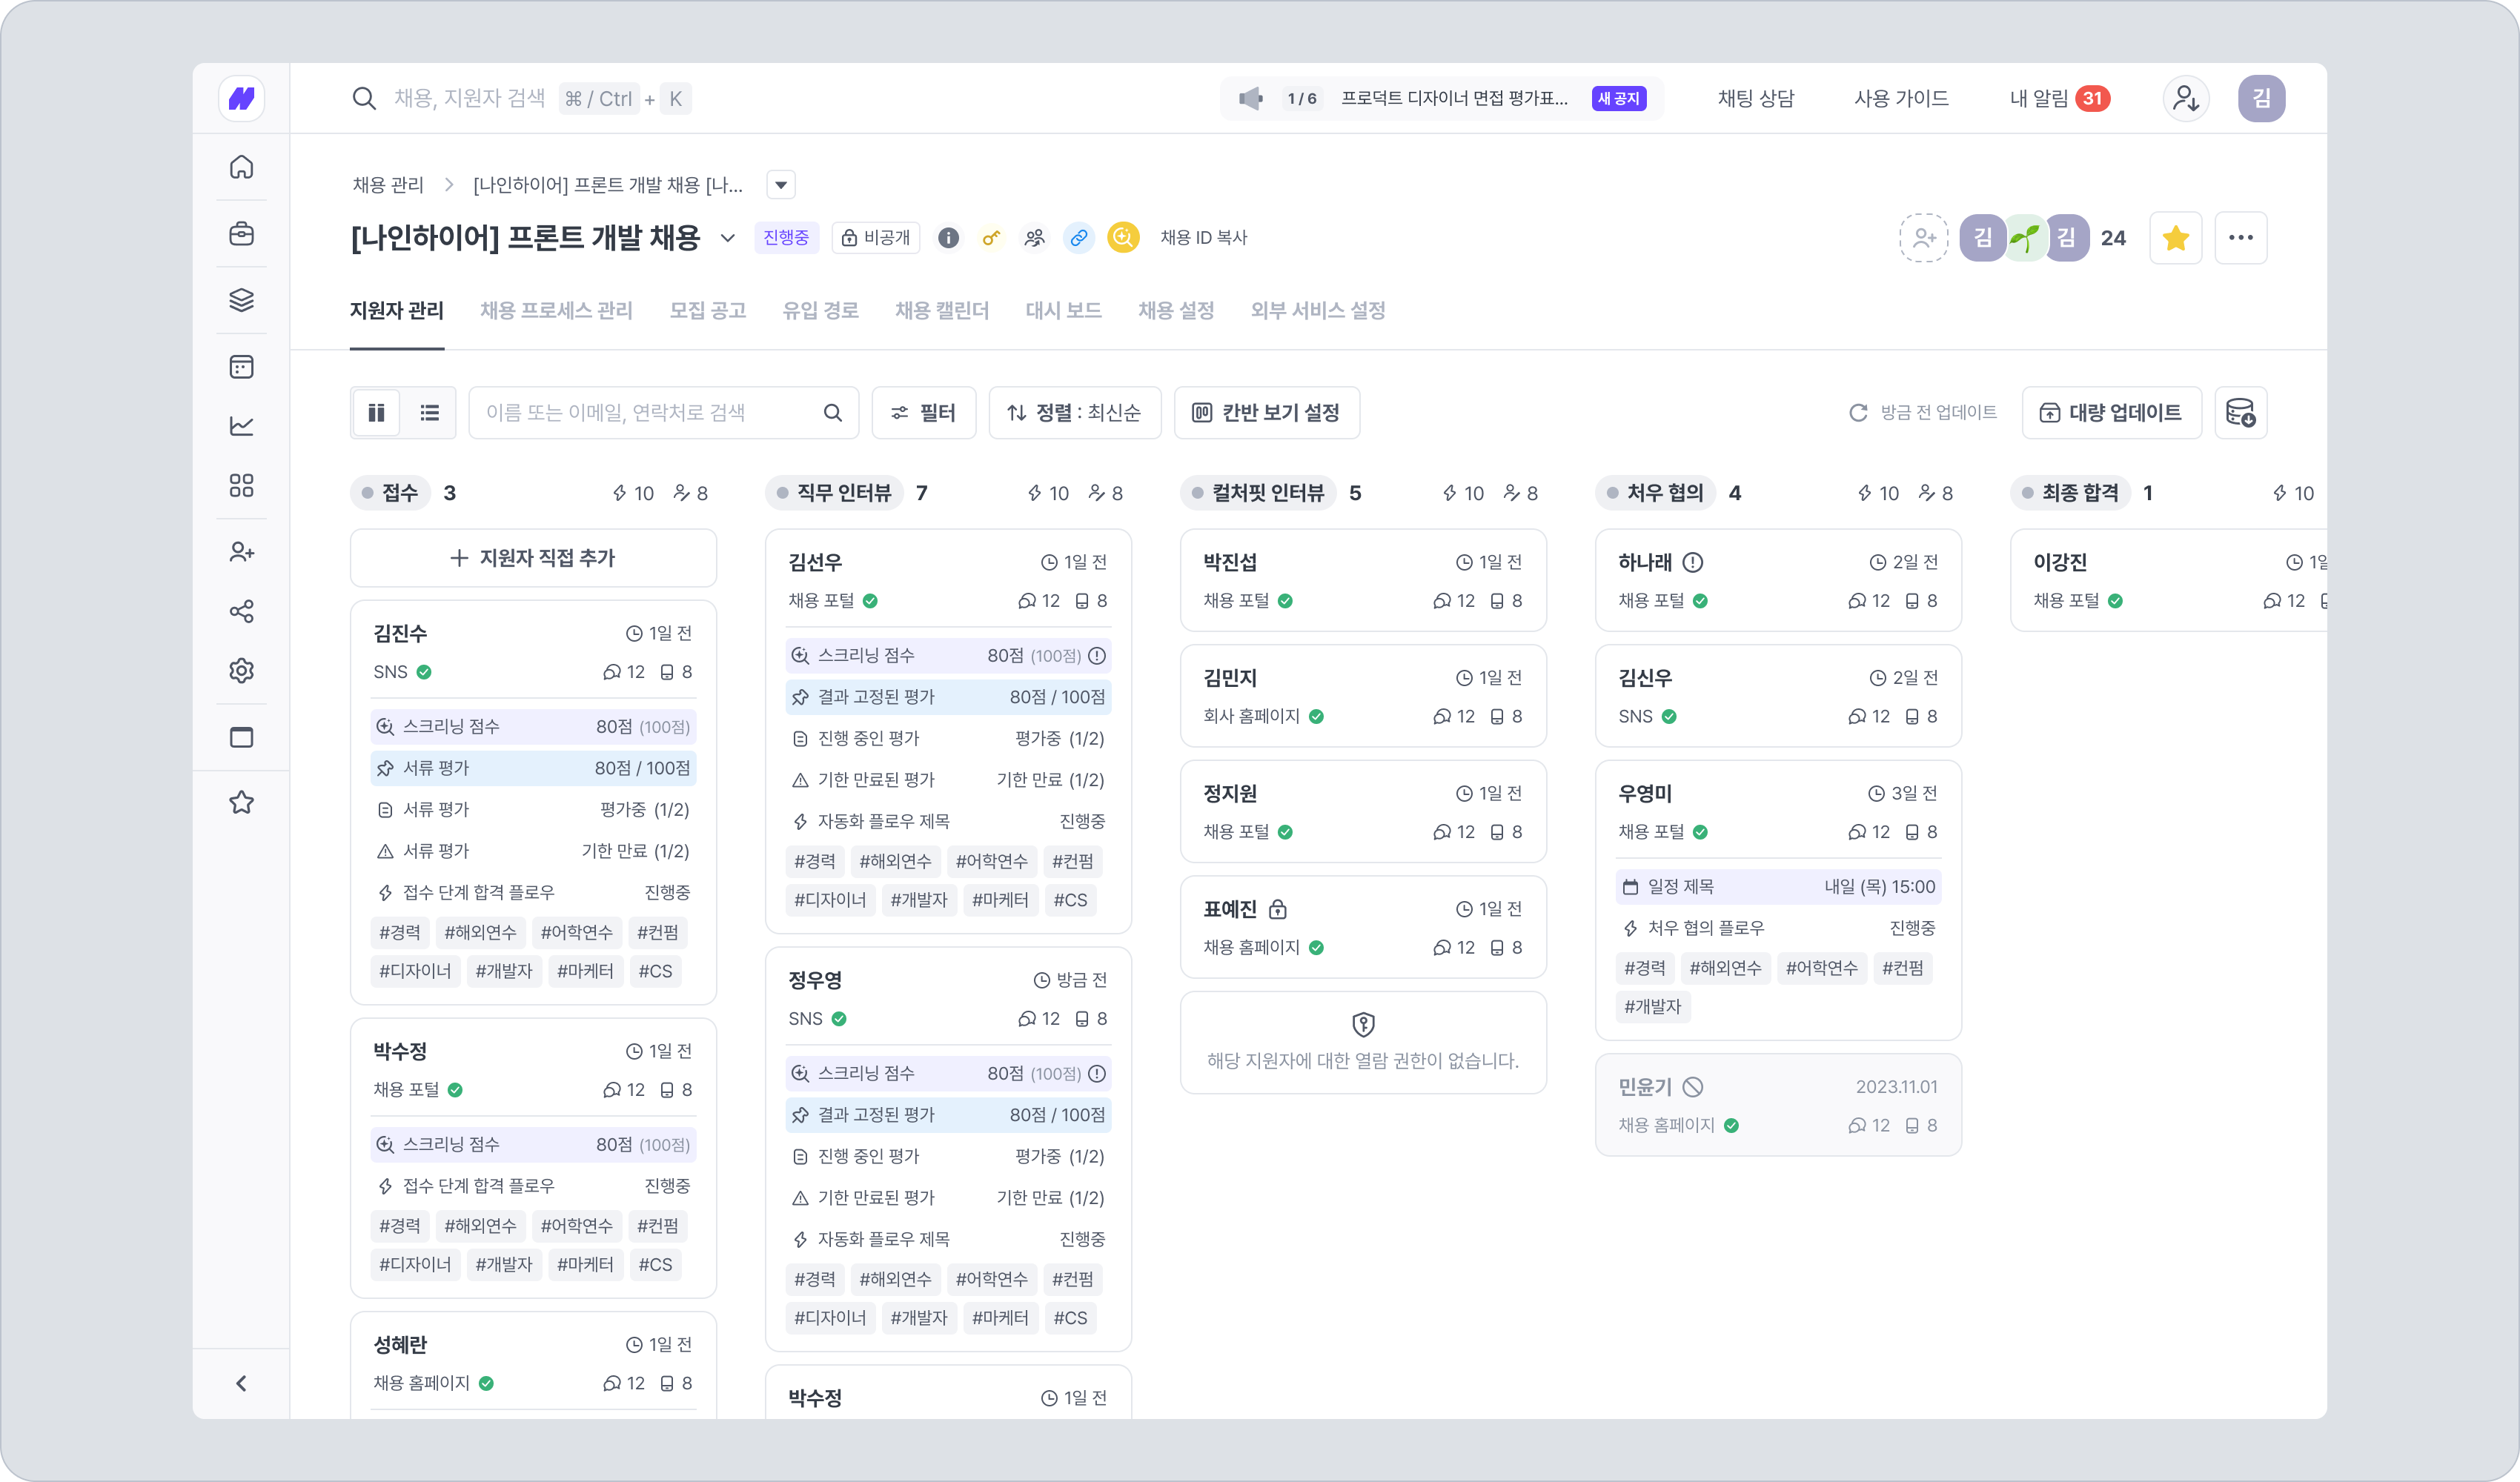Image resolution: width=2520 pixels, height=1482 pixels.
Task: Click the blue link icon by title
Action: pyautogui.click(x=1079, y=238)
